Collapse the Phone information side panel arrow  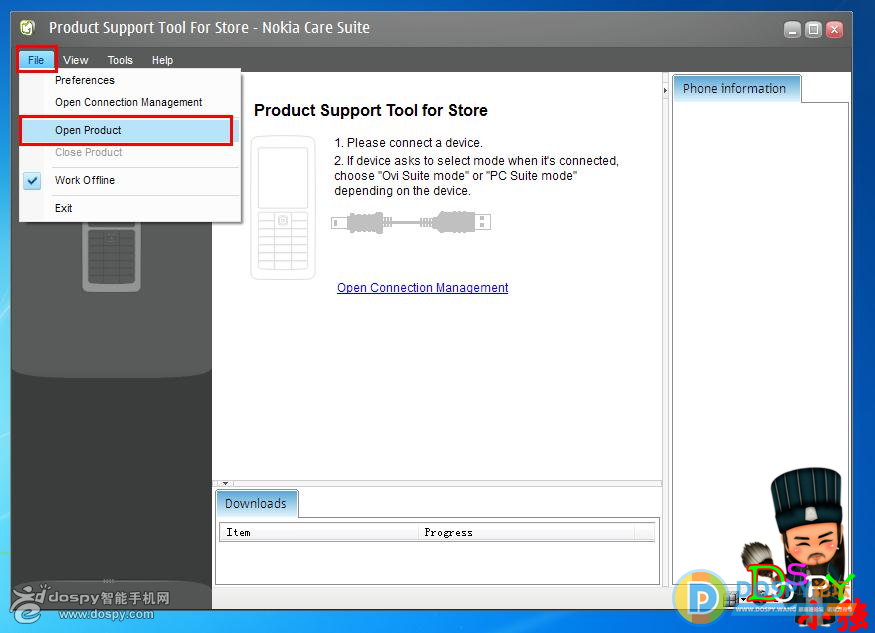(x=665, y=90)
